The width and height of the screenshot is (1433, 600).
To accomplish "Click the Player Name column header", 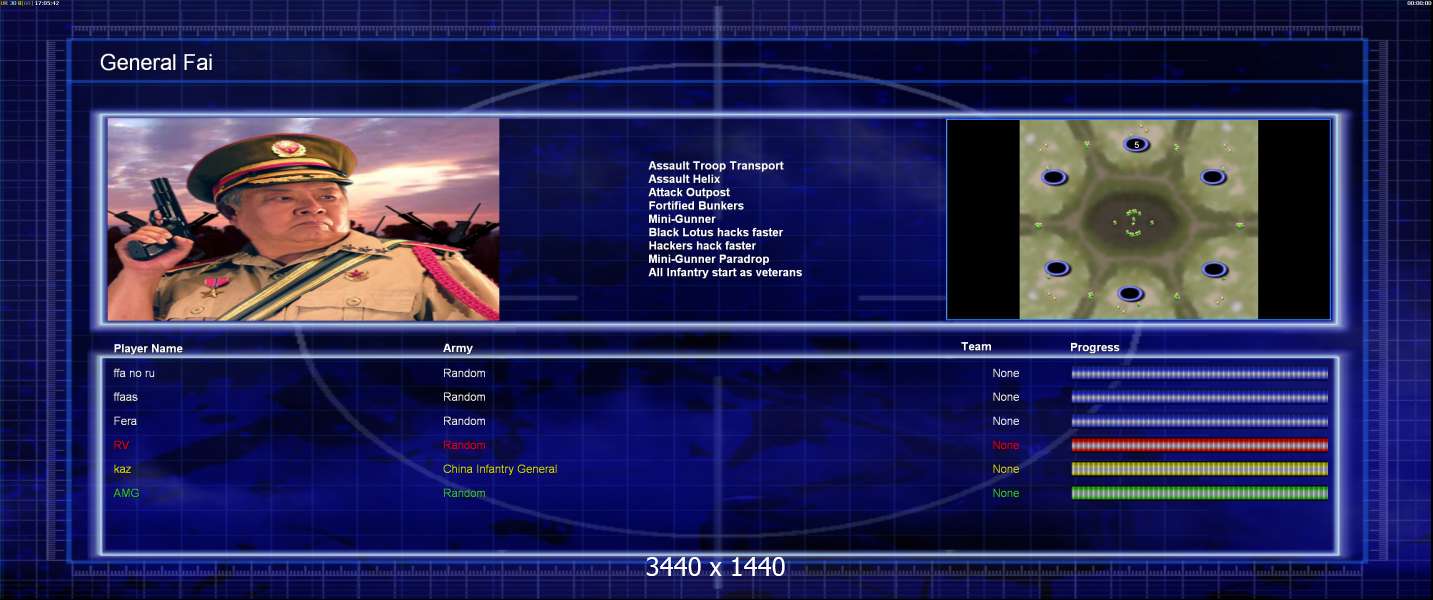I will tap(148, 349).
